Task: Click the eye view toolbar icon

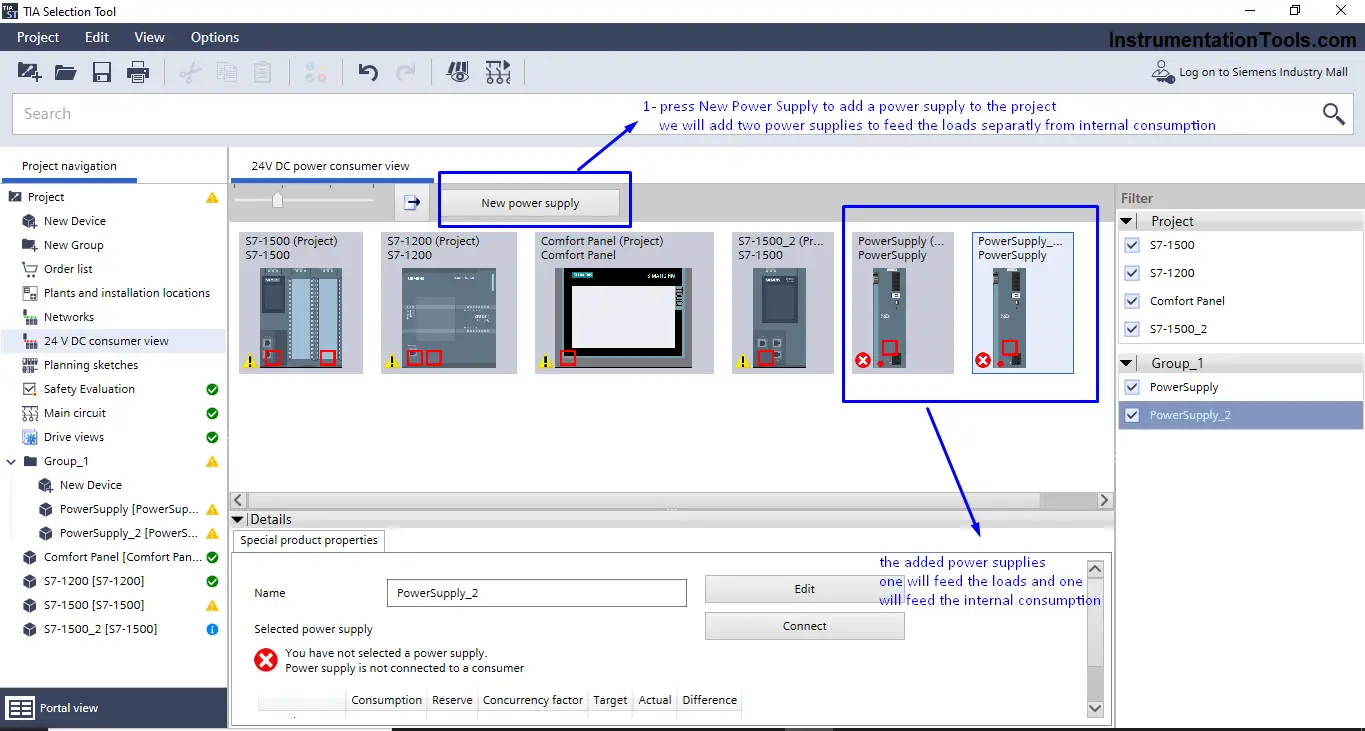Action: tap(459, 72)
